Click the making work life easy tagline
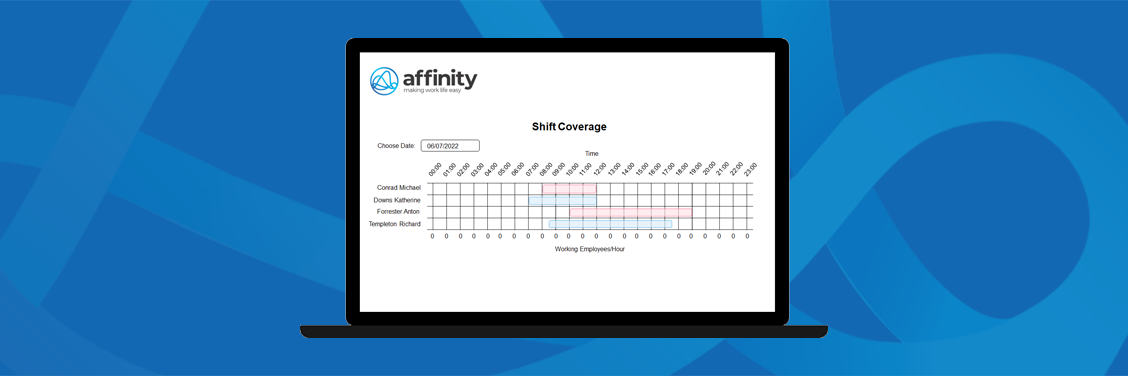Screen dimensions: 1128x376 tap(432, 91)
